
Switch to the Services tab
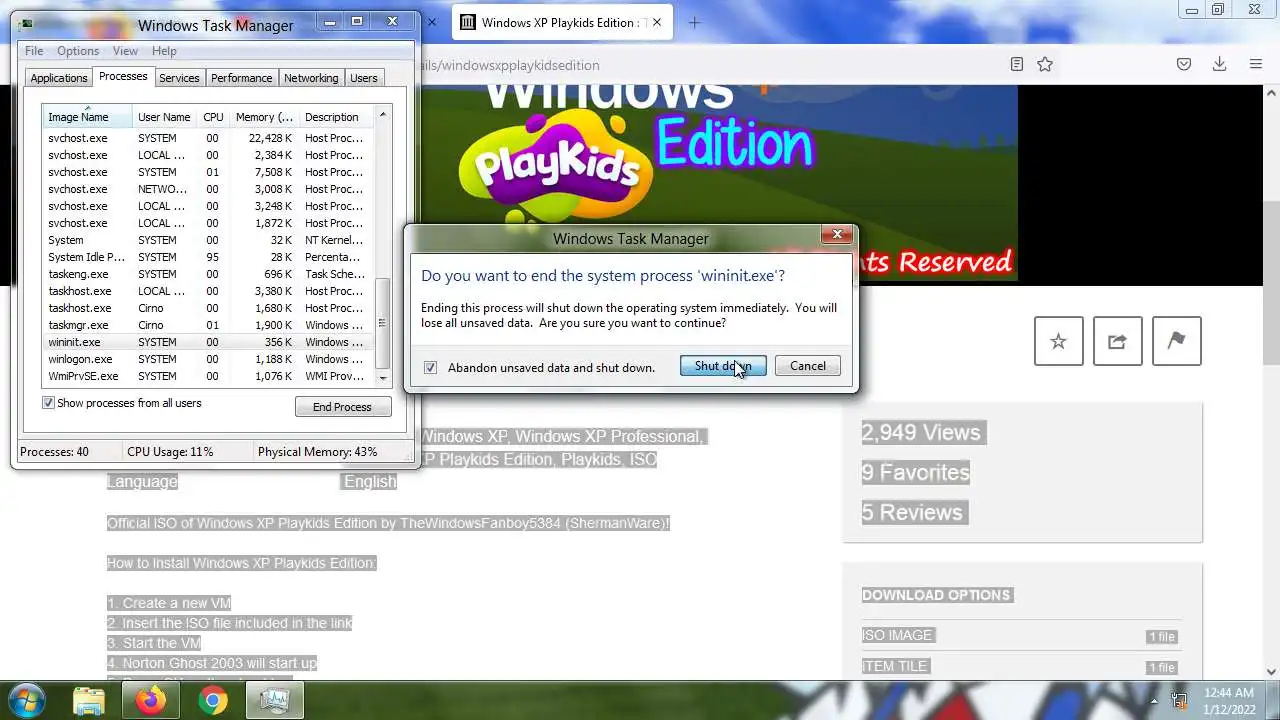click(x=179, y=78)
